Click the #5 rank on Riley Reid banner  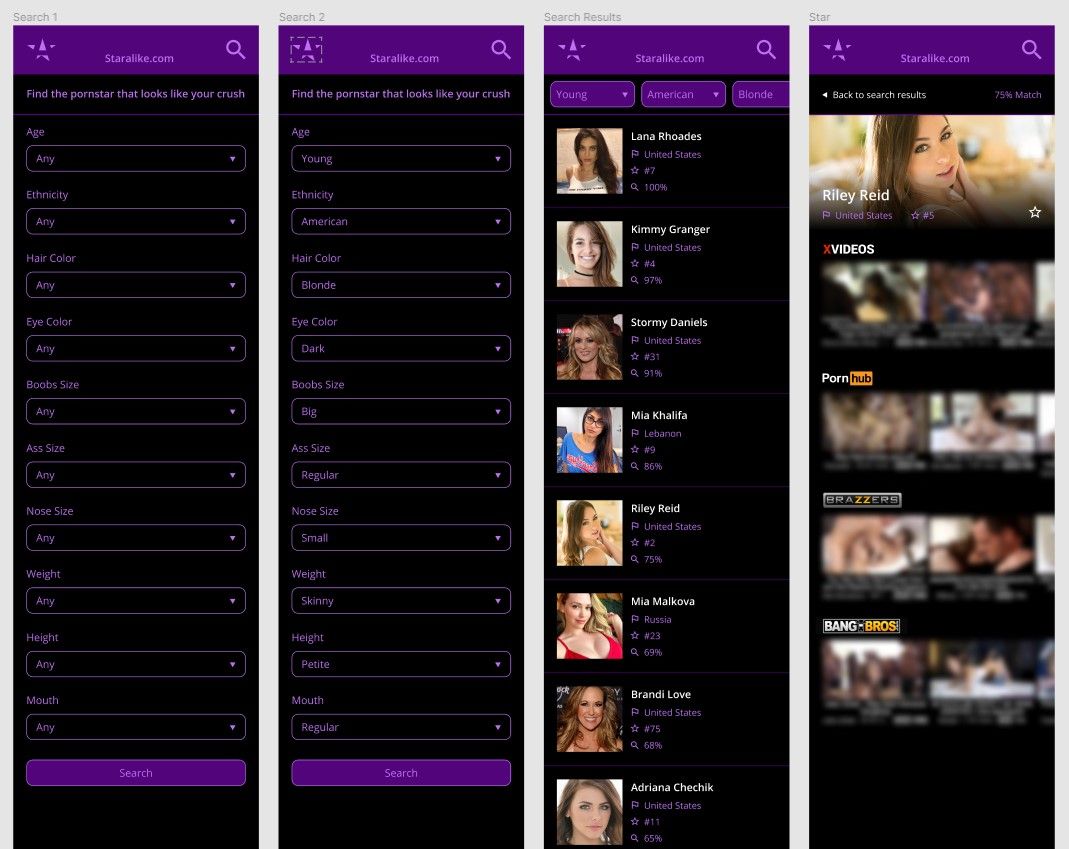point(928,215)
